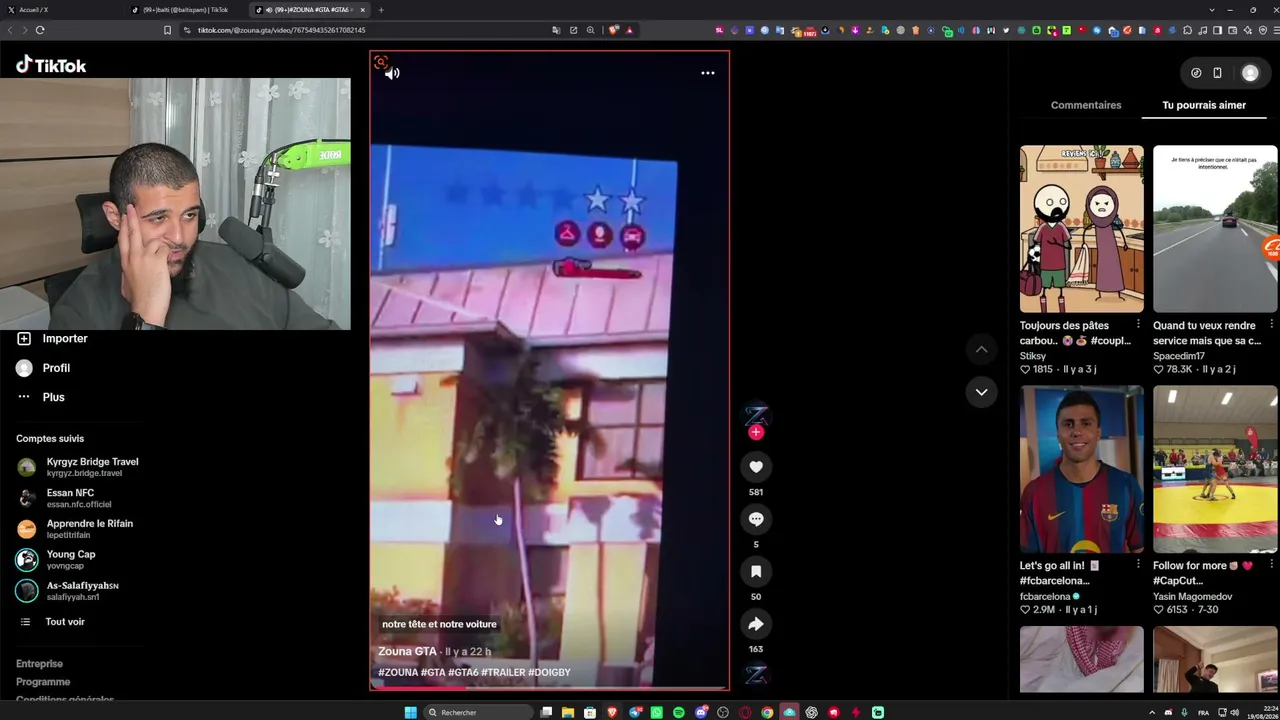Mute the TikTok video sound
The width and height of the screenshot is (1280, 720).
pos(392,73)
